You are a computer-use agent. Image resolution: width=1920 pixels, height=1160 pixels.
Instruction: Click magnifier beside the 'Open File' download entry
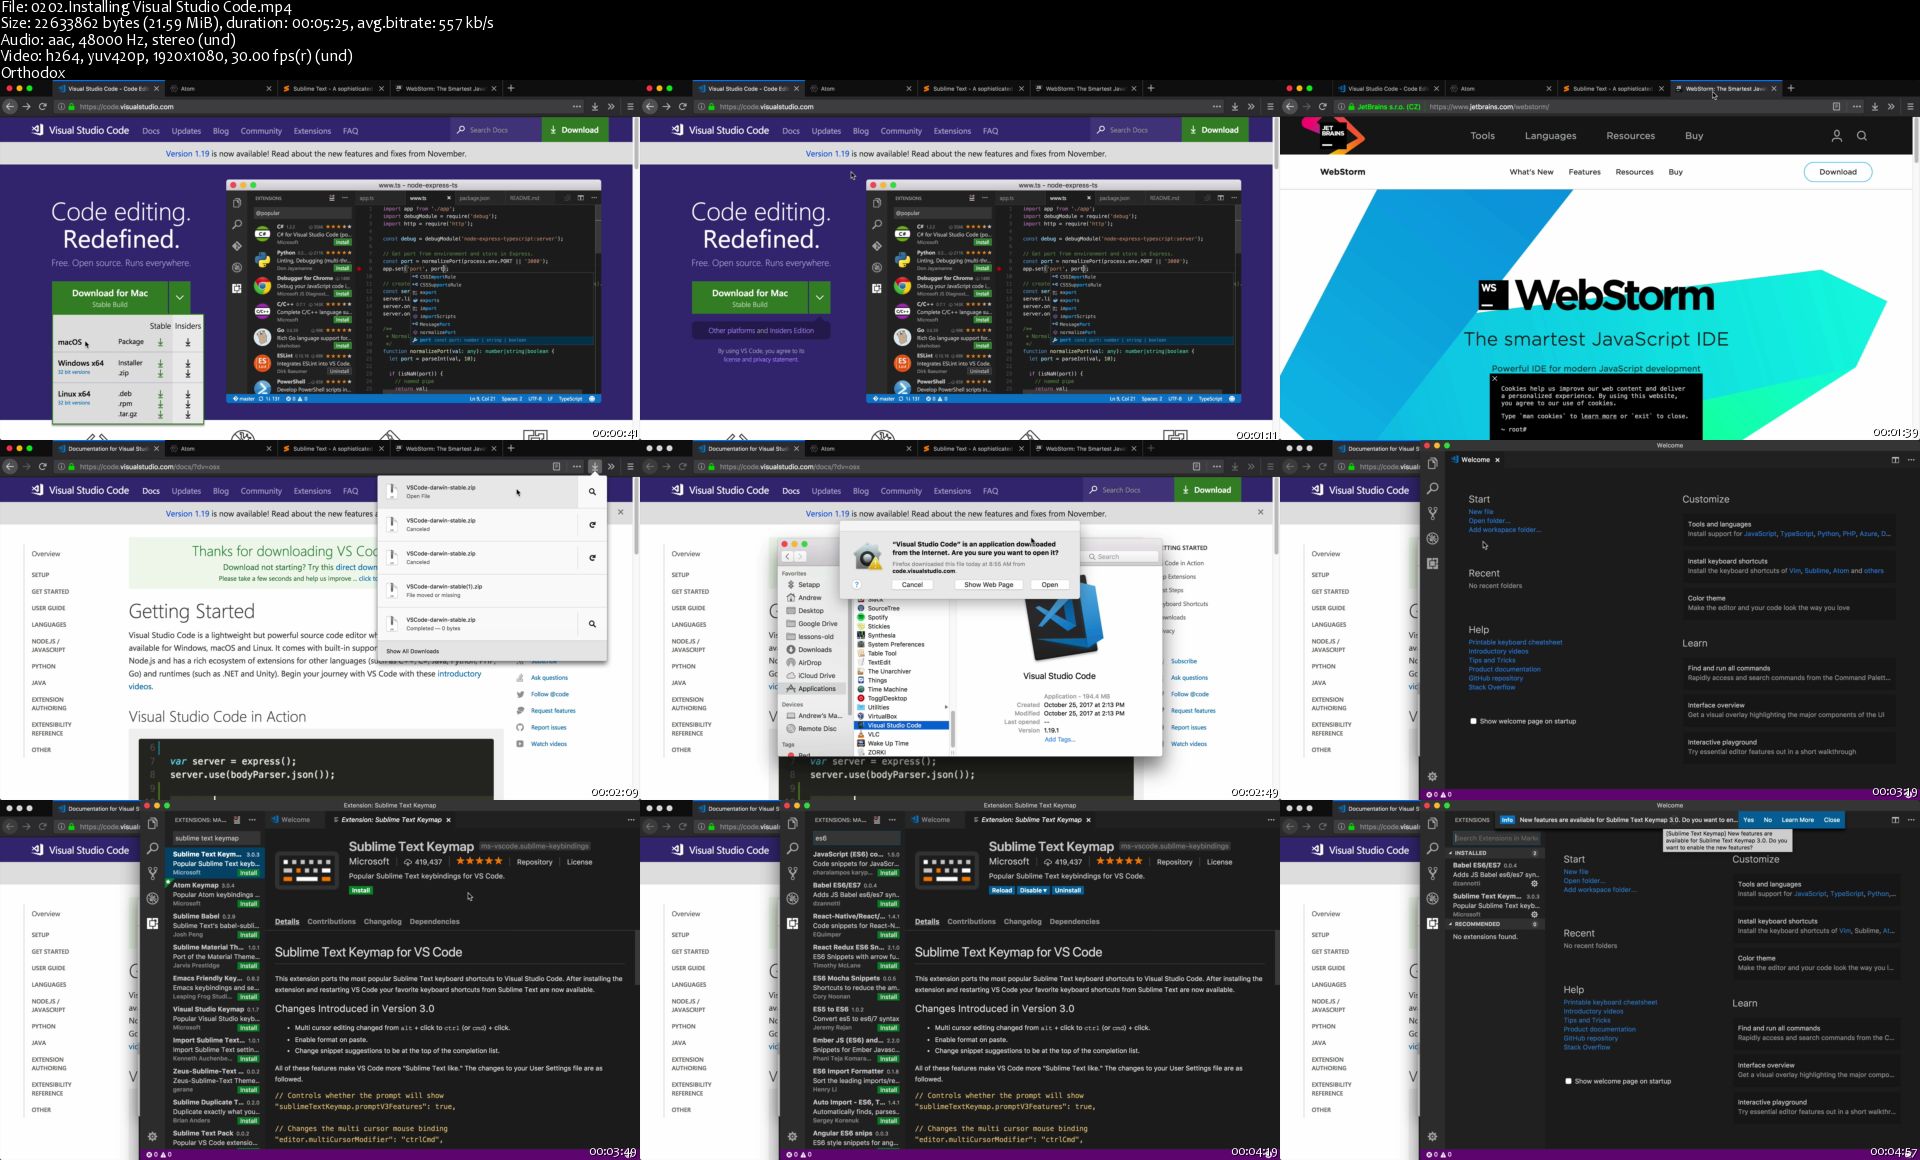click(x=592, y=491)
